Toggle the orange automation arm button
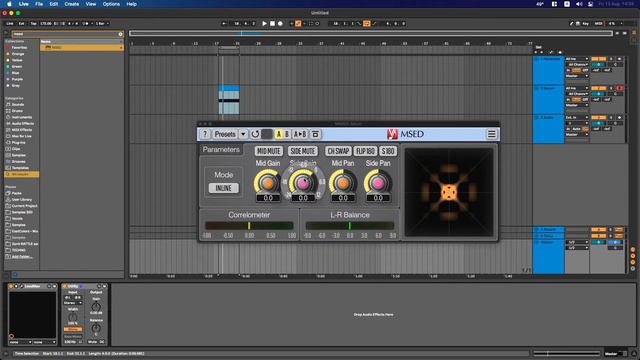Screen dimensions: 640x360 pos(298,24)
